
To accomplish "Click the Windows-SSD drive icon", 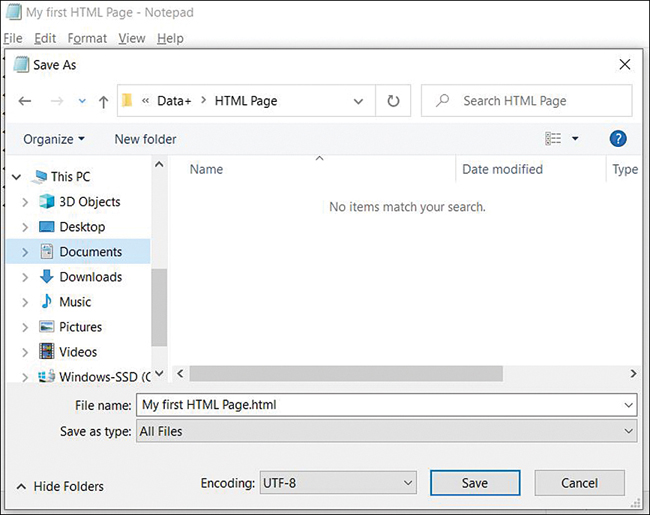I will [x=46, y=376].
